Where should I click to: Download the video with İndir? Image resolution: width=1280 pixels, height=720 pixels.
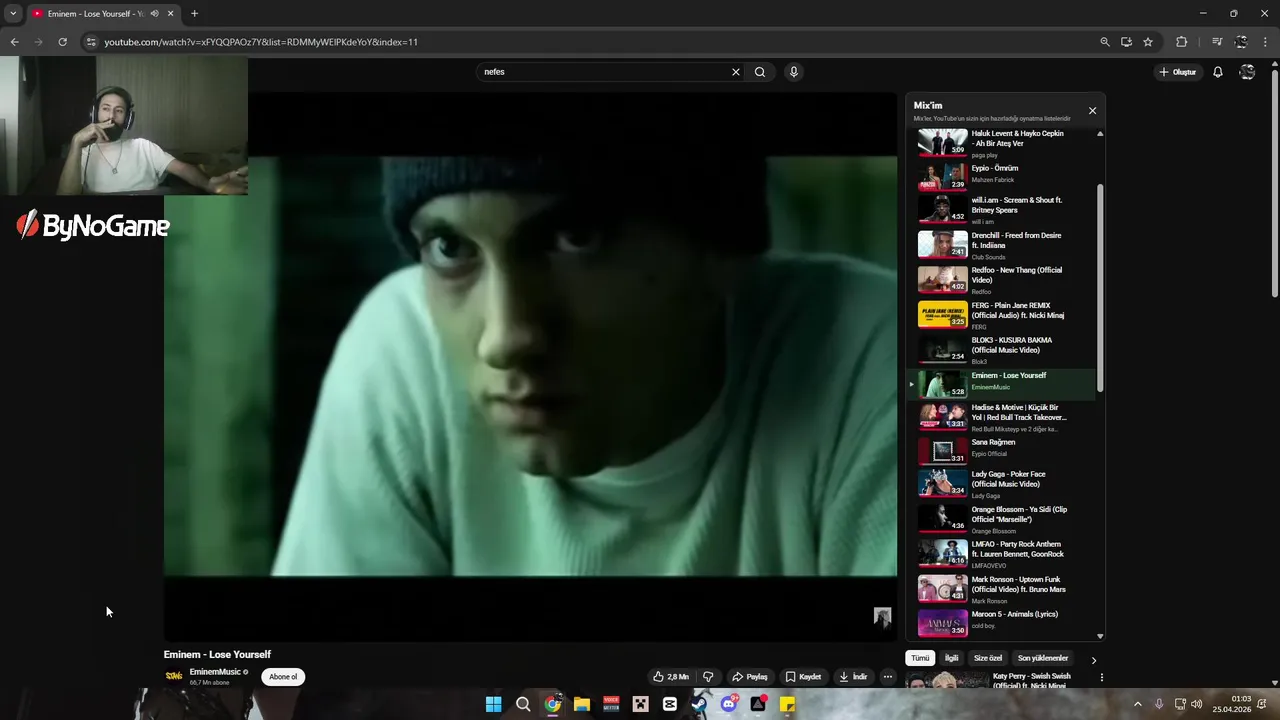(853, 677)
